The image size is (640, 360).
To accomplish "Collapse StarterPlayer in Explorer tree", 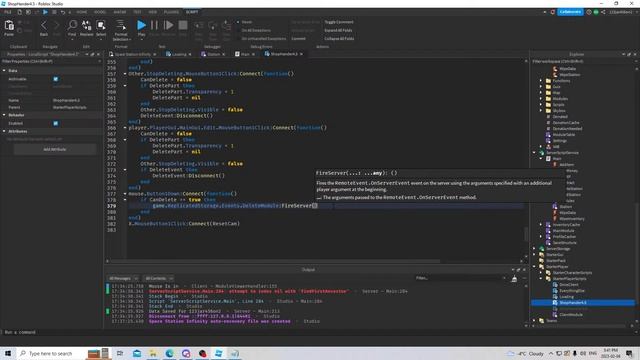I will click(534, 267).
